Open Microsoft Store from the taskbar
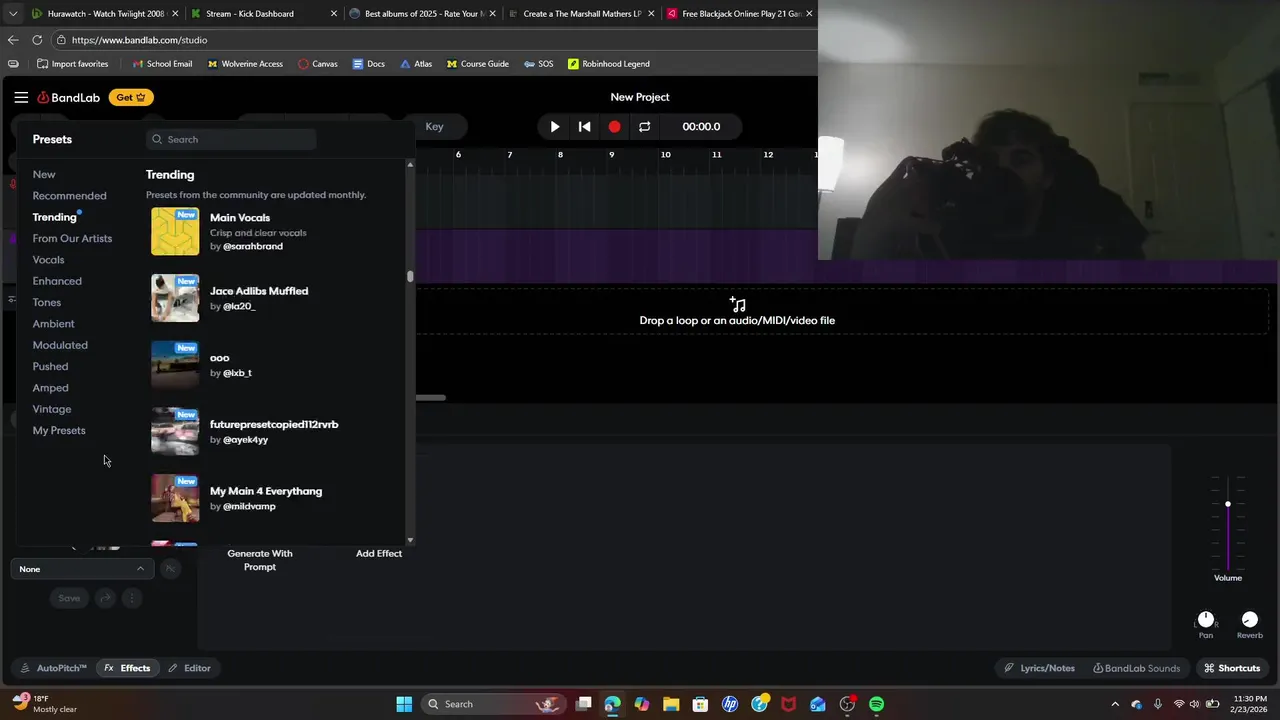This screenshot has width=1280, height=720. click(x=700, y=704)
